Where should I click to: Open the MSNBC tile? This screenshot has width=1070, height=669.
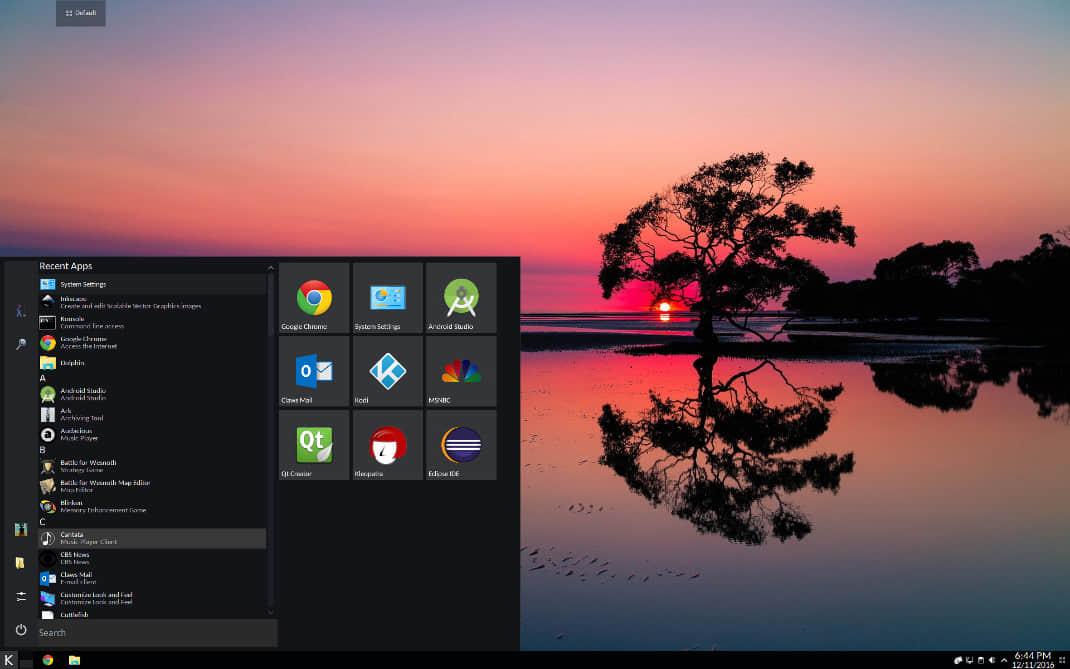(x=460, y=370)
